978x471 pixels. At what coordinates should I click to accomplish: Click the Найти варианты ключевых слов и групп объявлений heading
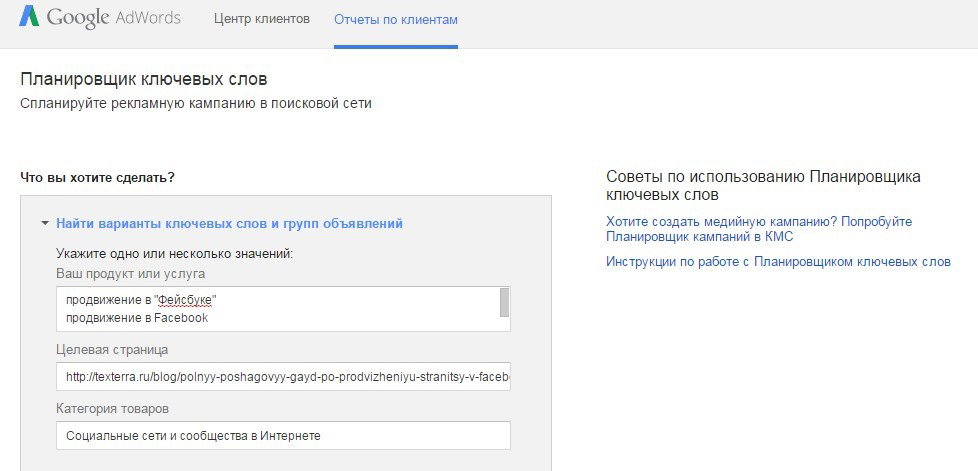229,223
